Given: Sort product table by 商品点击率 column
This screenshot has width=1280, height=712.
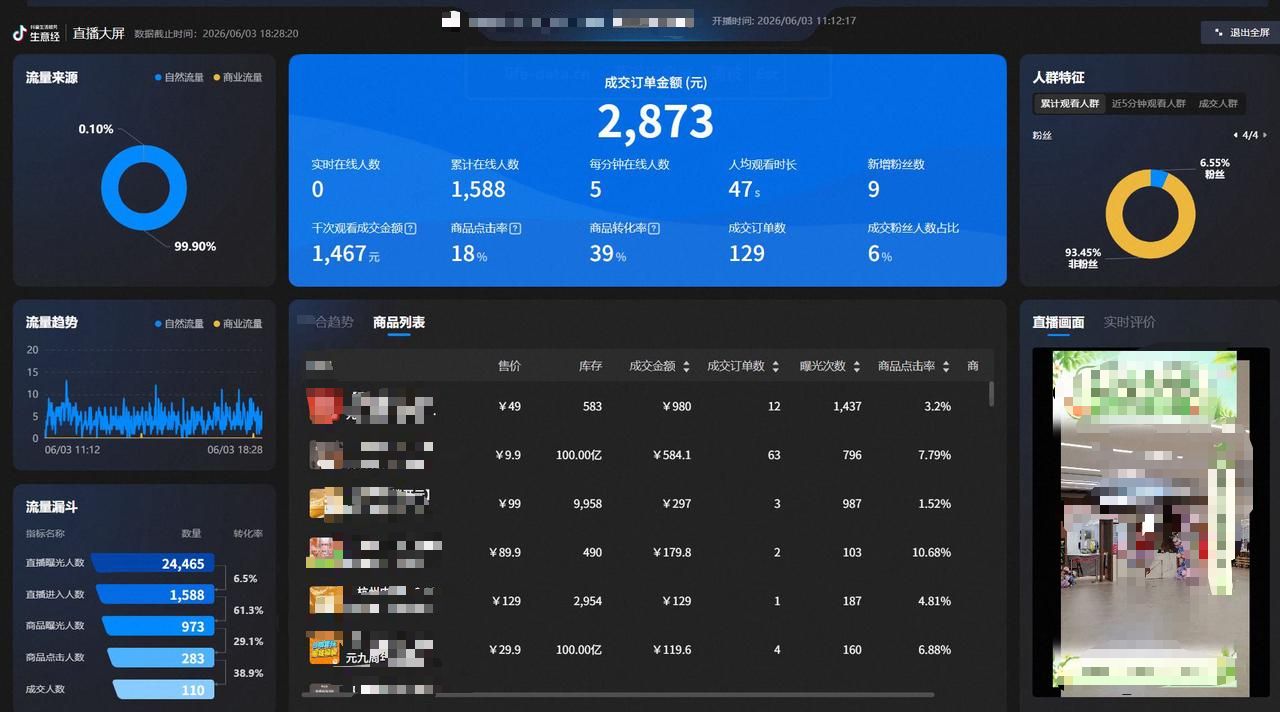Looking at the screenshot, I should click(x=945, y=367).
